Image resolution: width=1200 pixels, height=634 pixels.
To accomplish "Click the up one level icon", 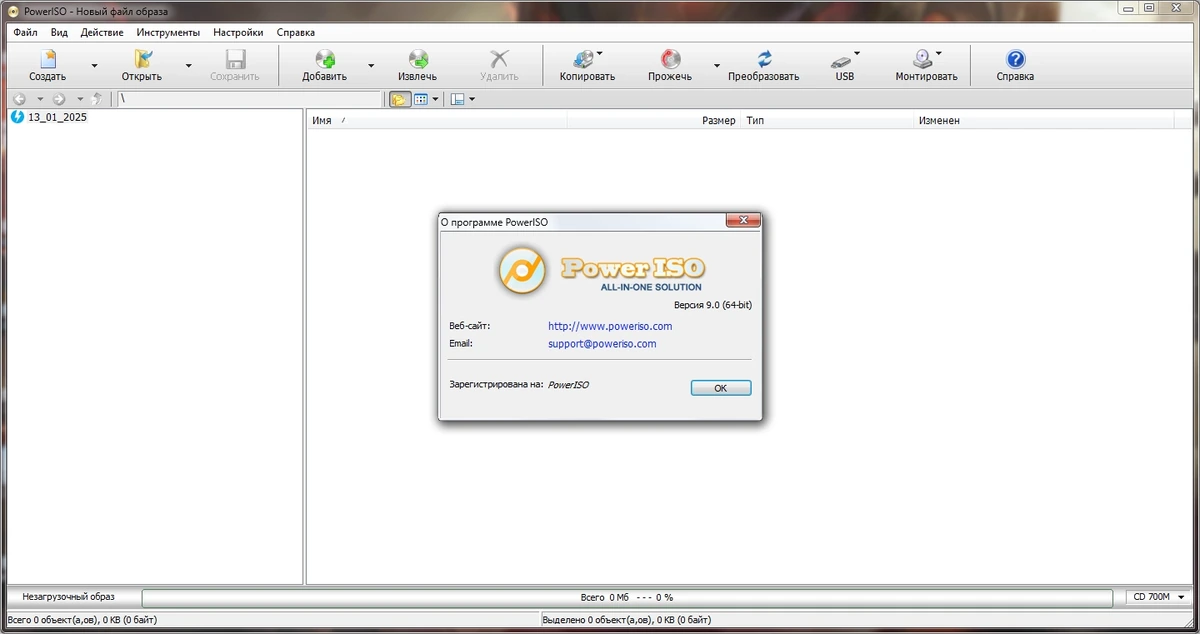I will click(97, 99).
